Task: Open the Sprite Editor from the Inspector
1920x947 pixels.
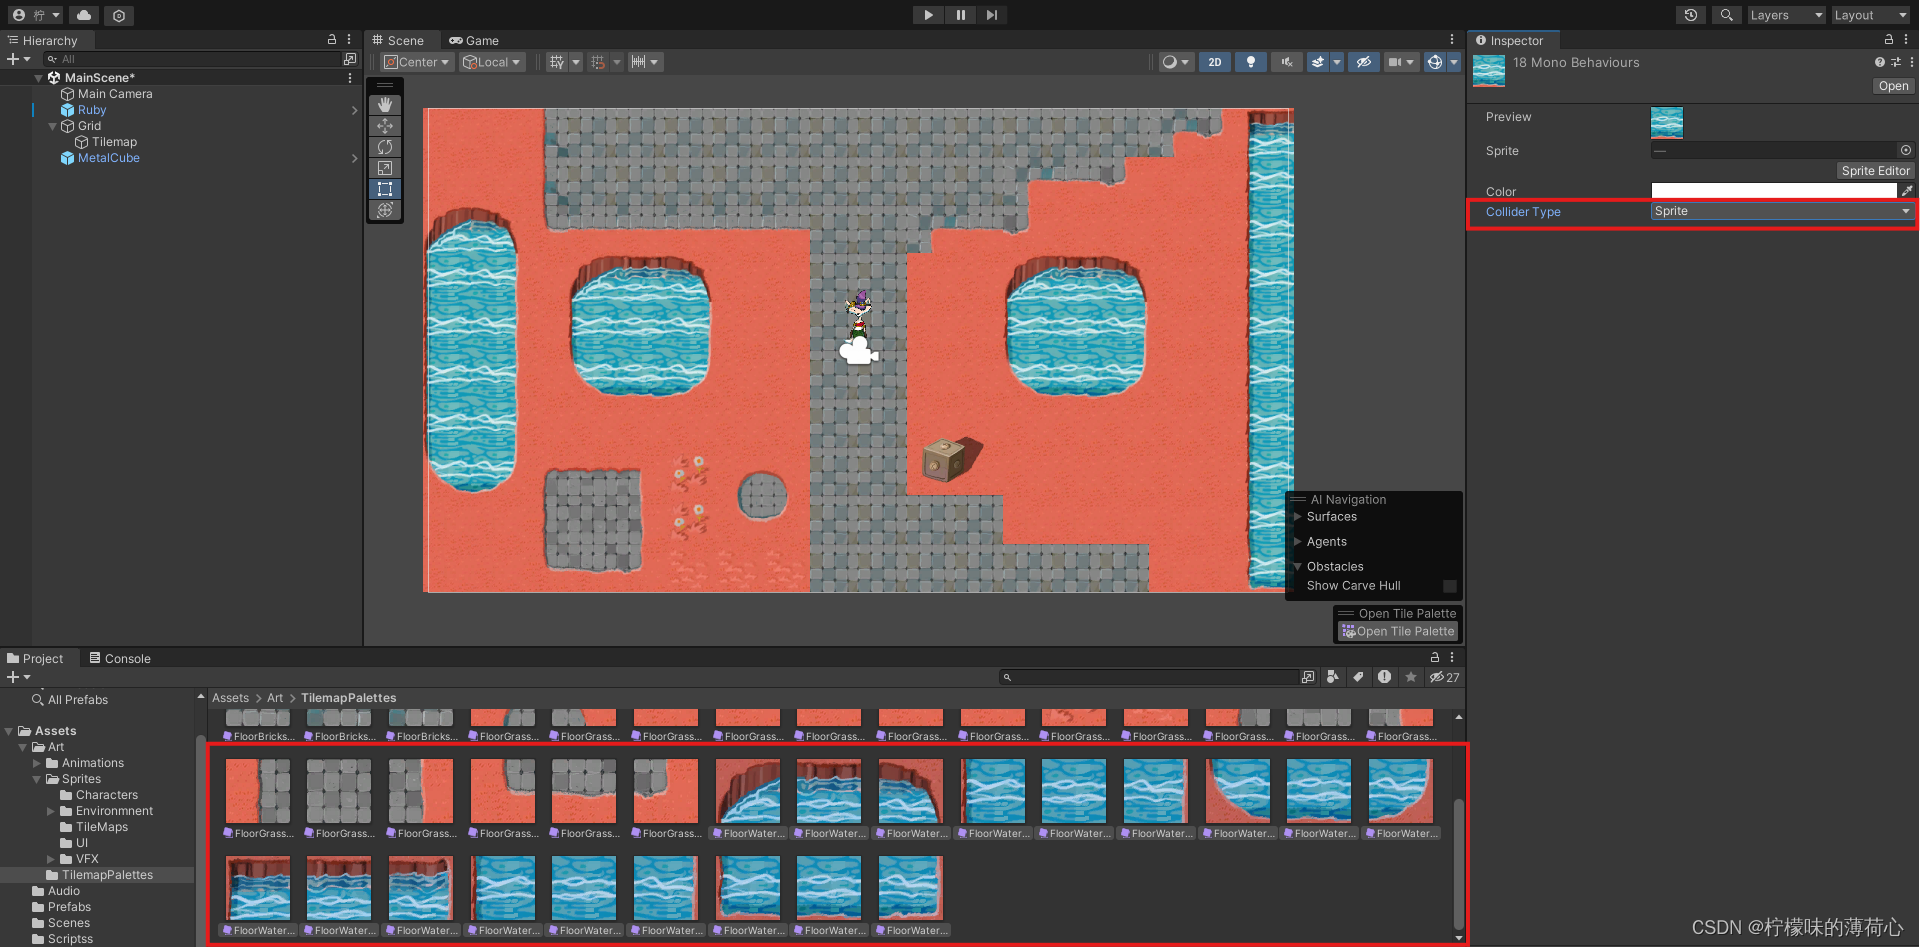Action: click(1875, 170)
